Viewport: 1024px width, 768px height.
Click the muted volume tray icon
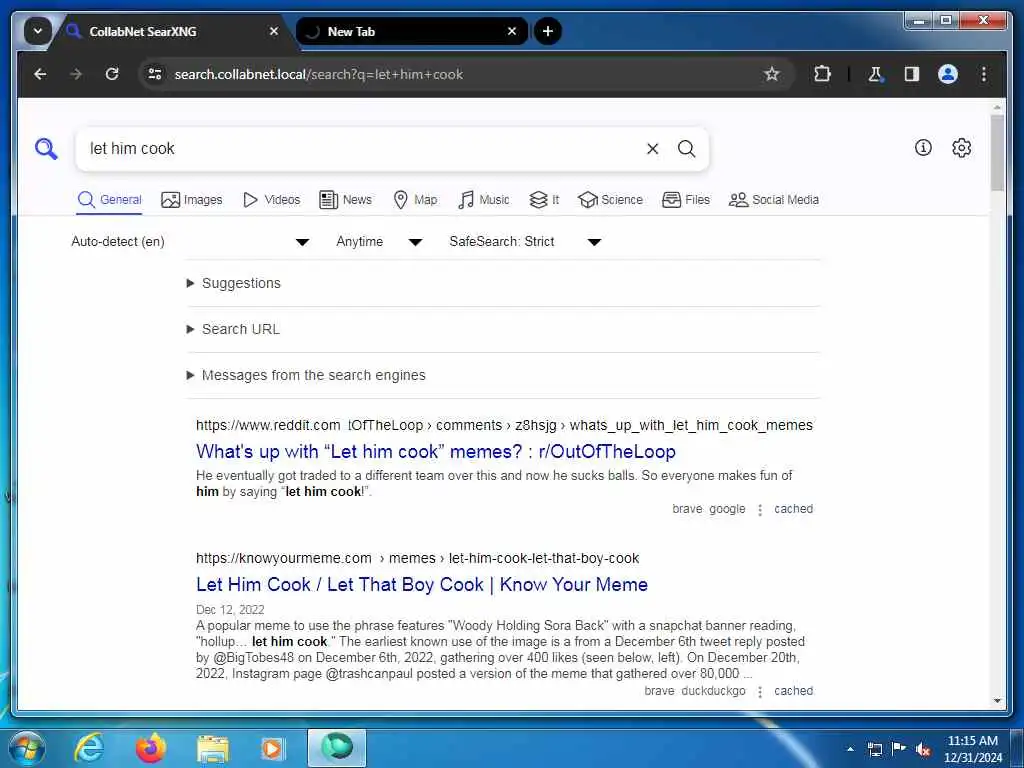[923, 750]
